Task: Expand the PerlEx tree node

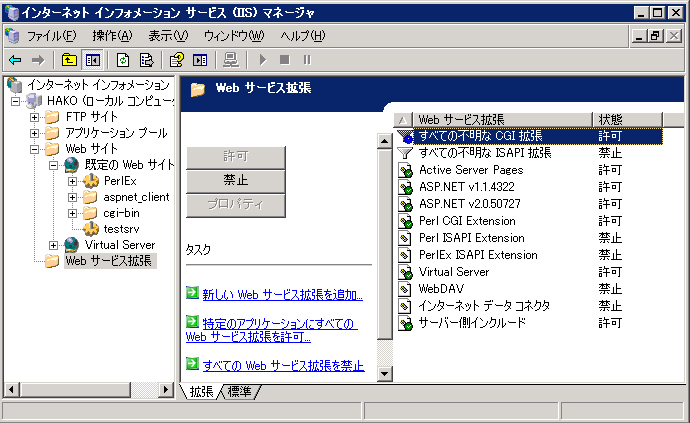Action: [72, 181]
